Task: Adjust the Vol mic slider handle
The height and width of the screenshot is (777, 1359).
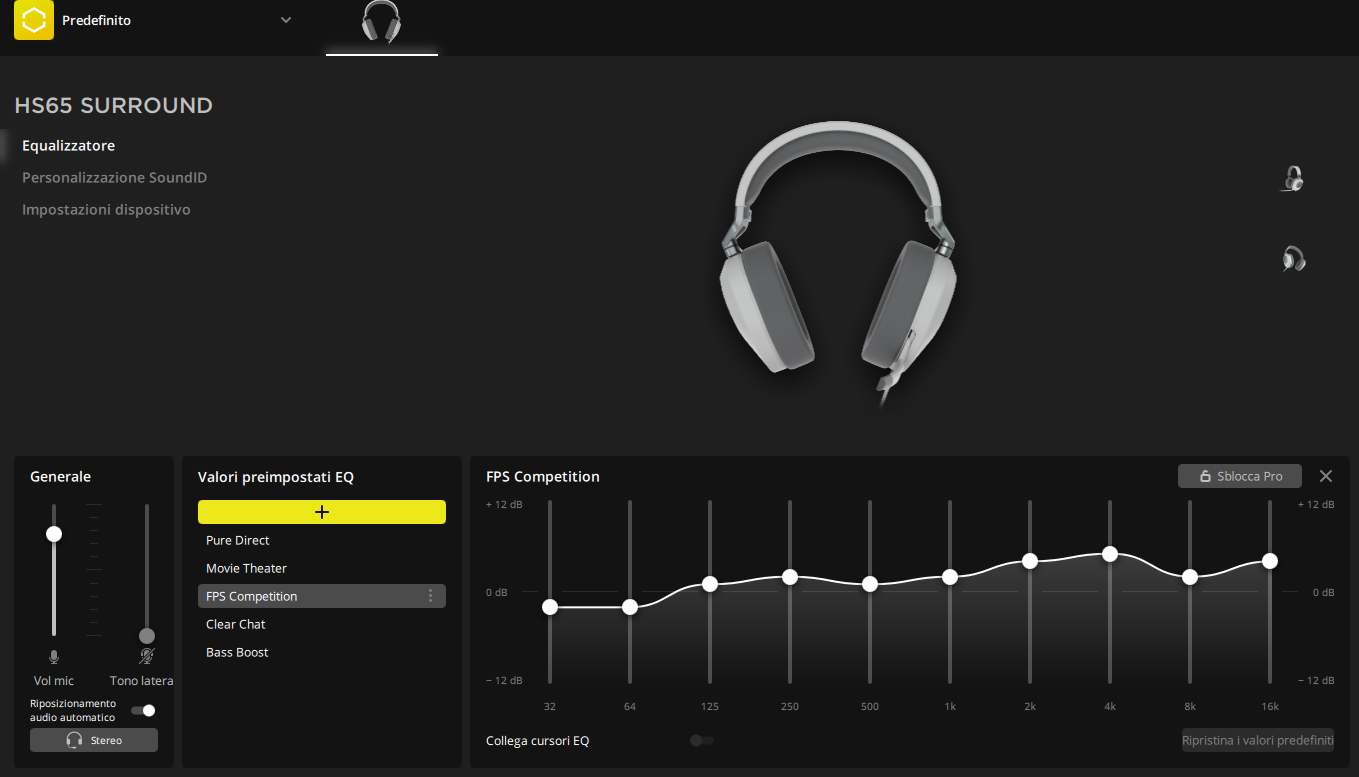Action: (54, 534)
